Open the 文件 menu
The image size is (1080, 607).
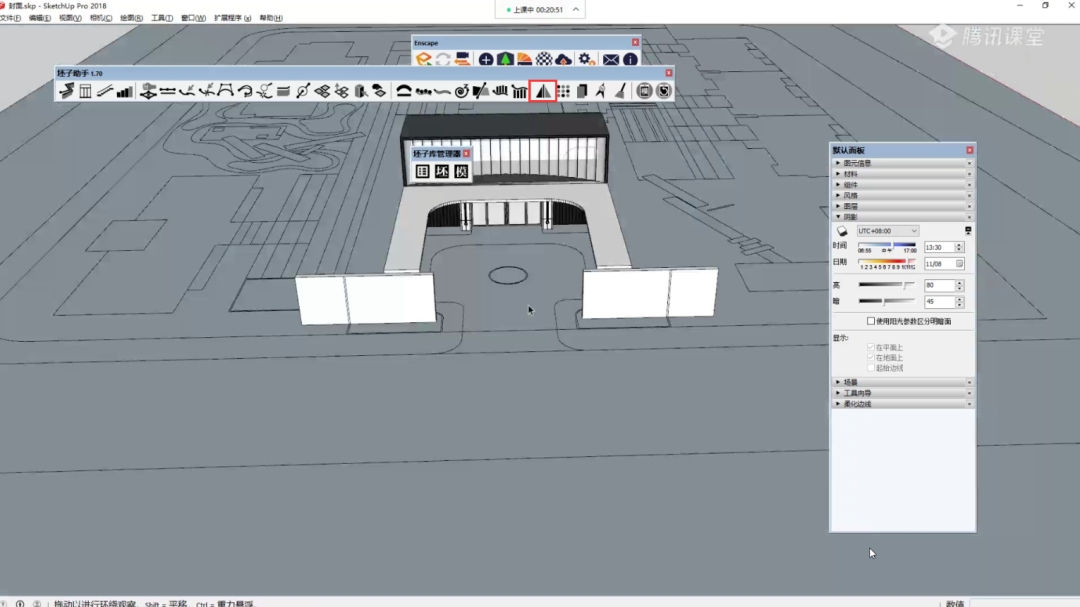(10, 18)
